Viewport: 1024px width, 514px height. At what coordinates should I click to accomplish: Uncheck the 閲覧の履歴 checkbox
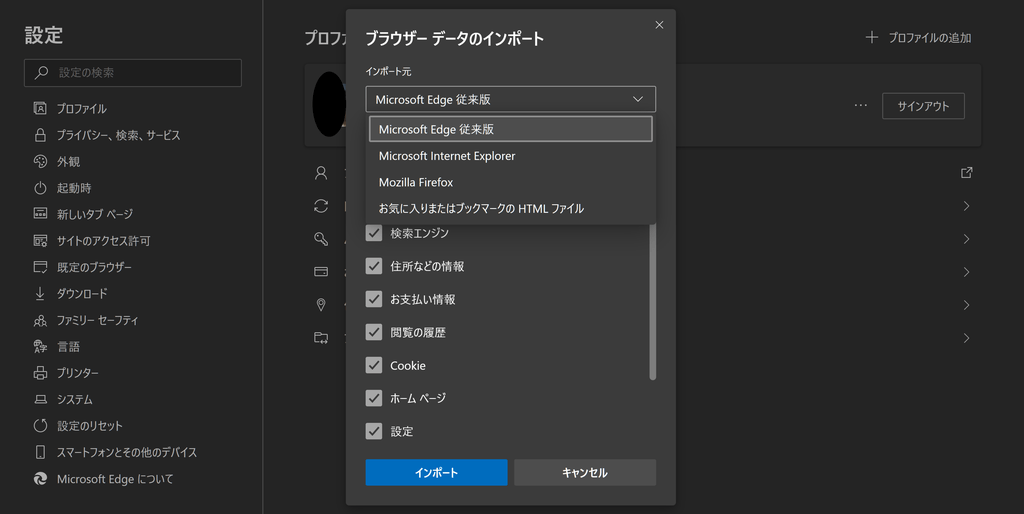374,332
